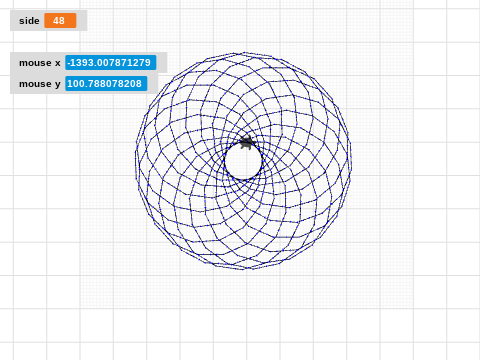Click the gray padding right of mouse y value

tap(152, 84)
